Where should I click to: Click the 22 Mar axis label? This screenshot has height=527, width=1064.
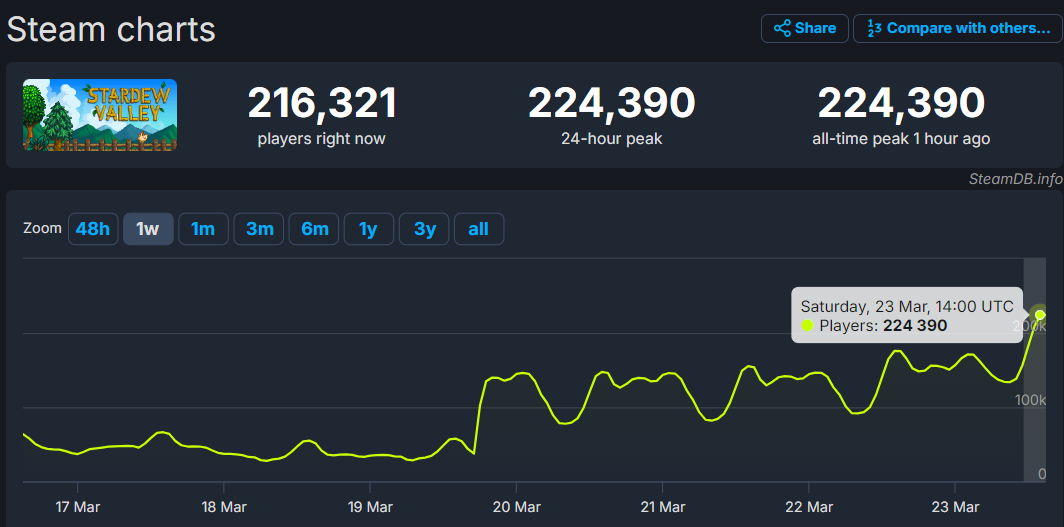click(809, 507)
